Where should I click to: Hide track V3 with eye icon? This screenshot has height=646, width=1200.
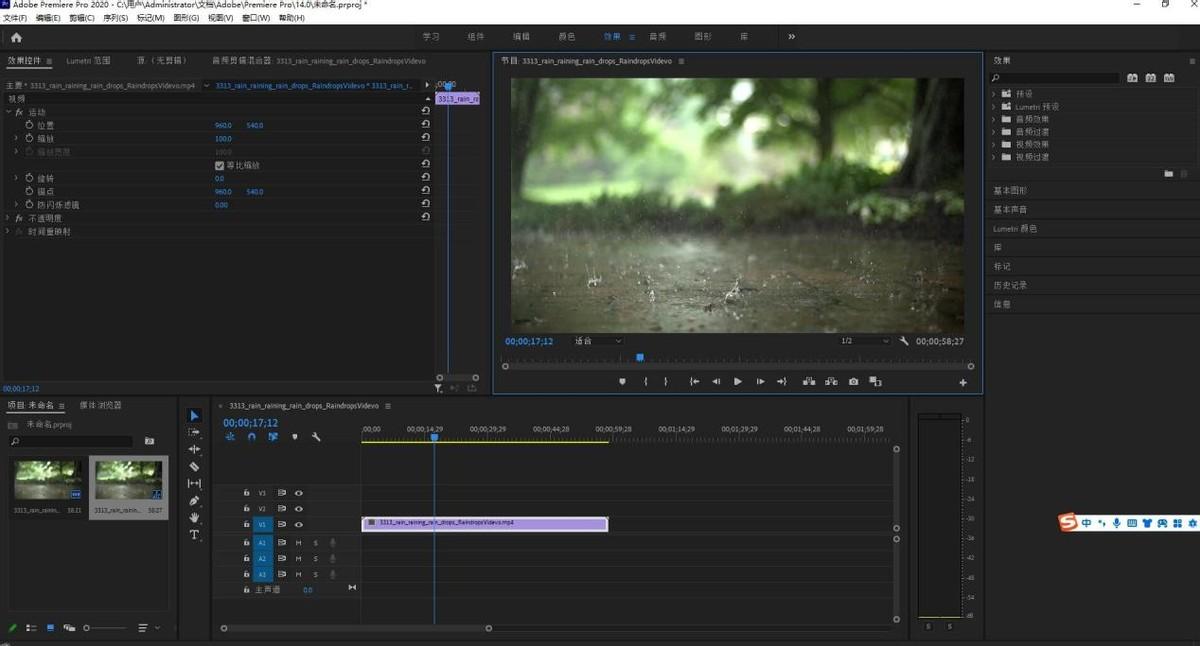pos(298,493)
